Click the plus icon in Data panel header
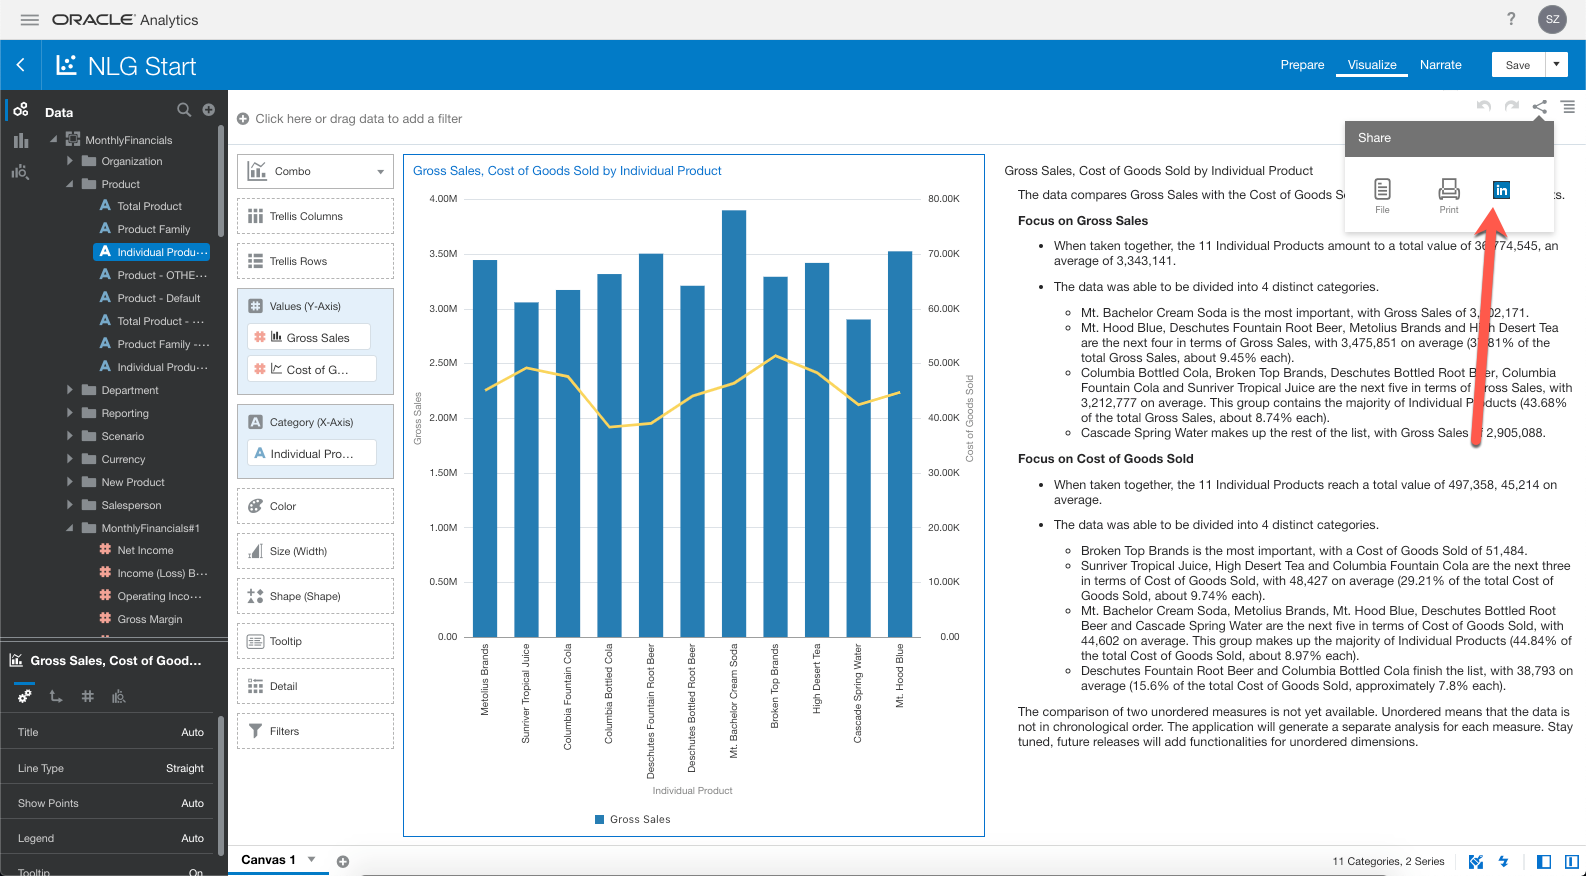Viewport: 1586px width, 876px height. (x=209, y=110)
